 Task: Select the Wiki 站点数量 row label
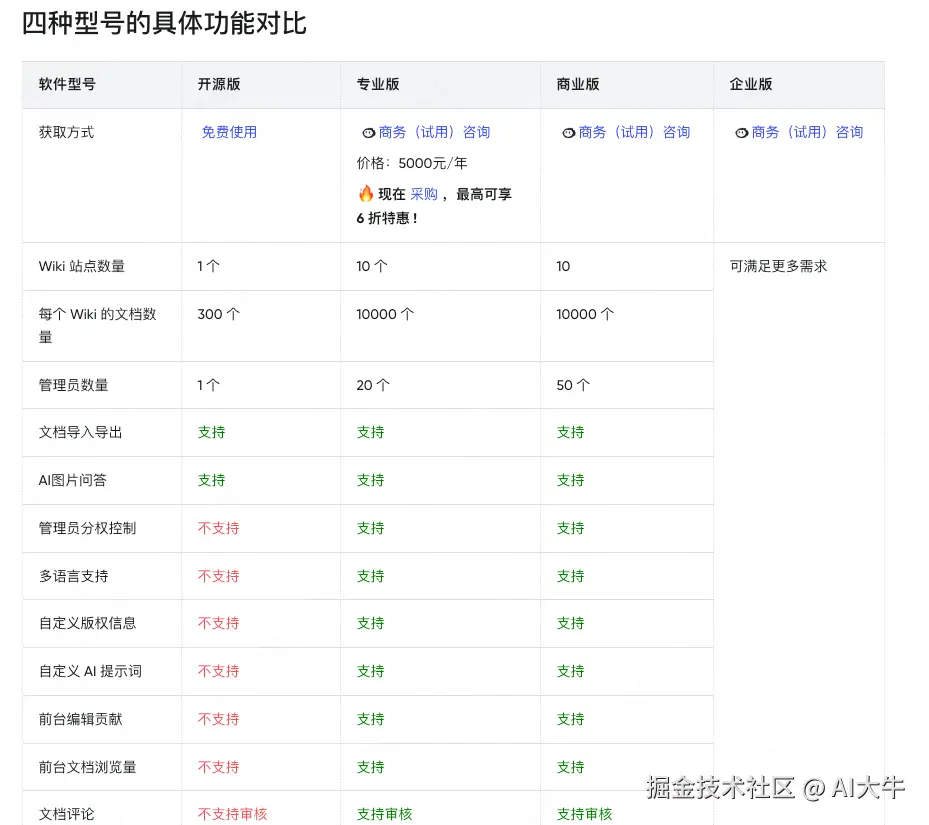(x=82, y=266)
